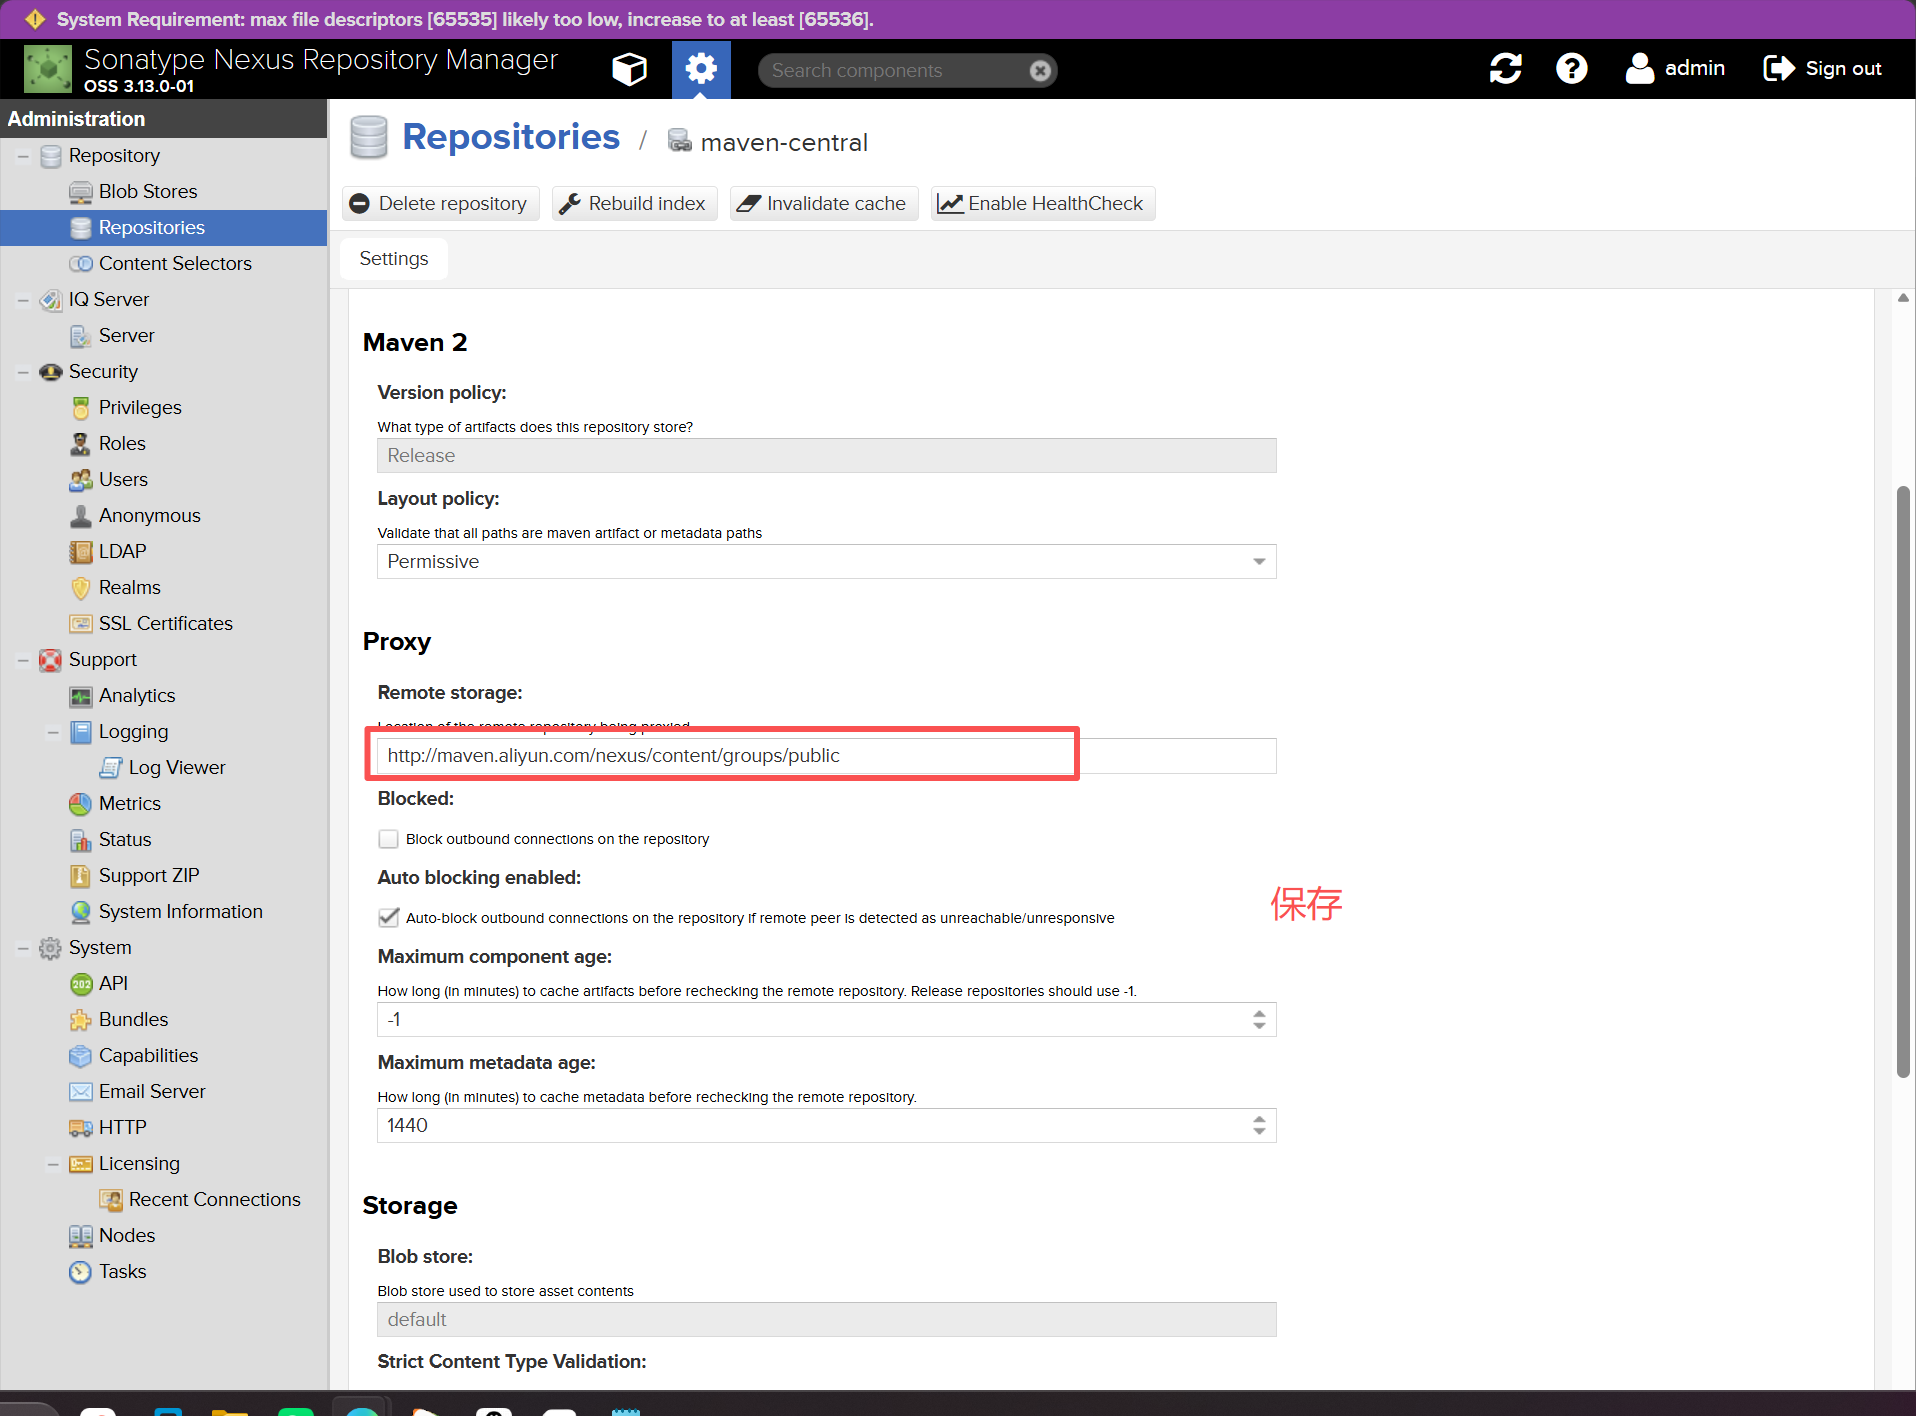Open the Help question mark icon

[x=1571, y=68]
